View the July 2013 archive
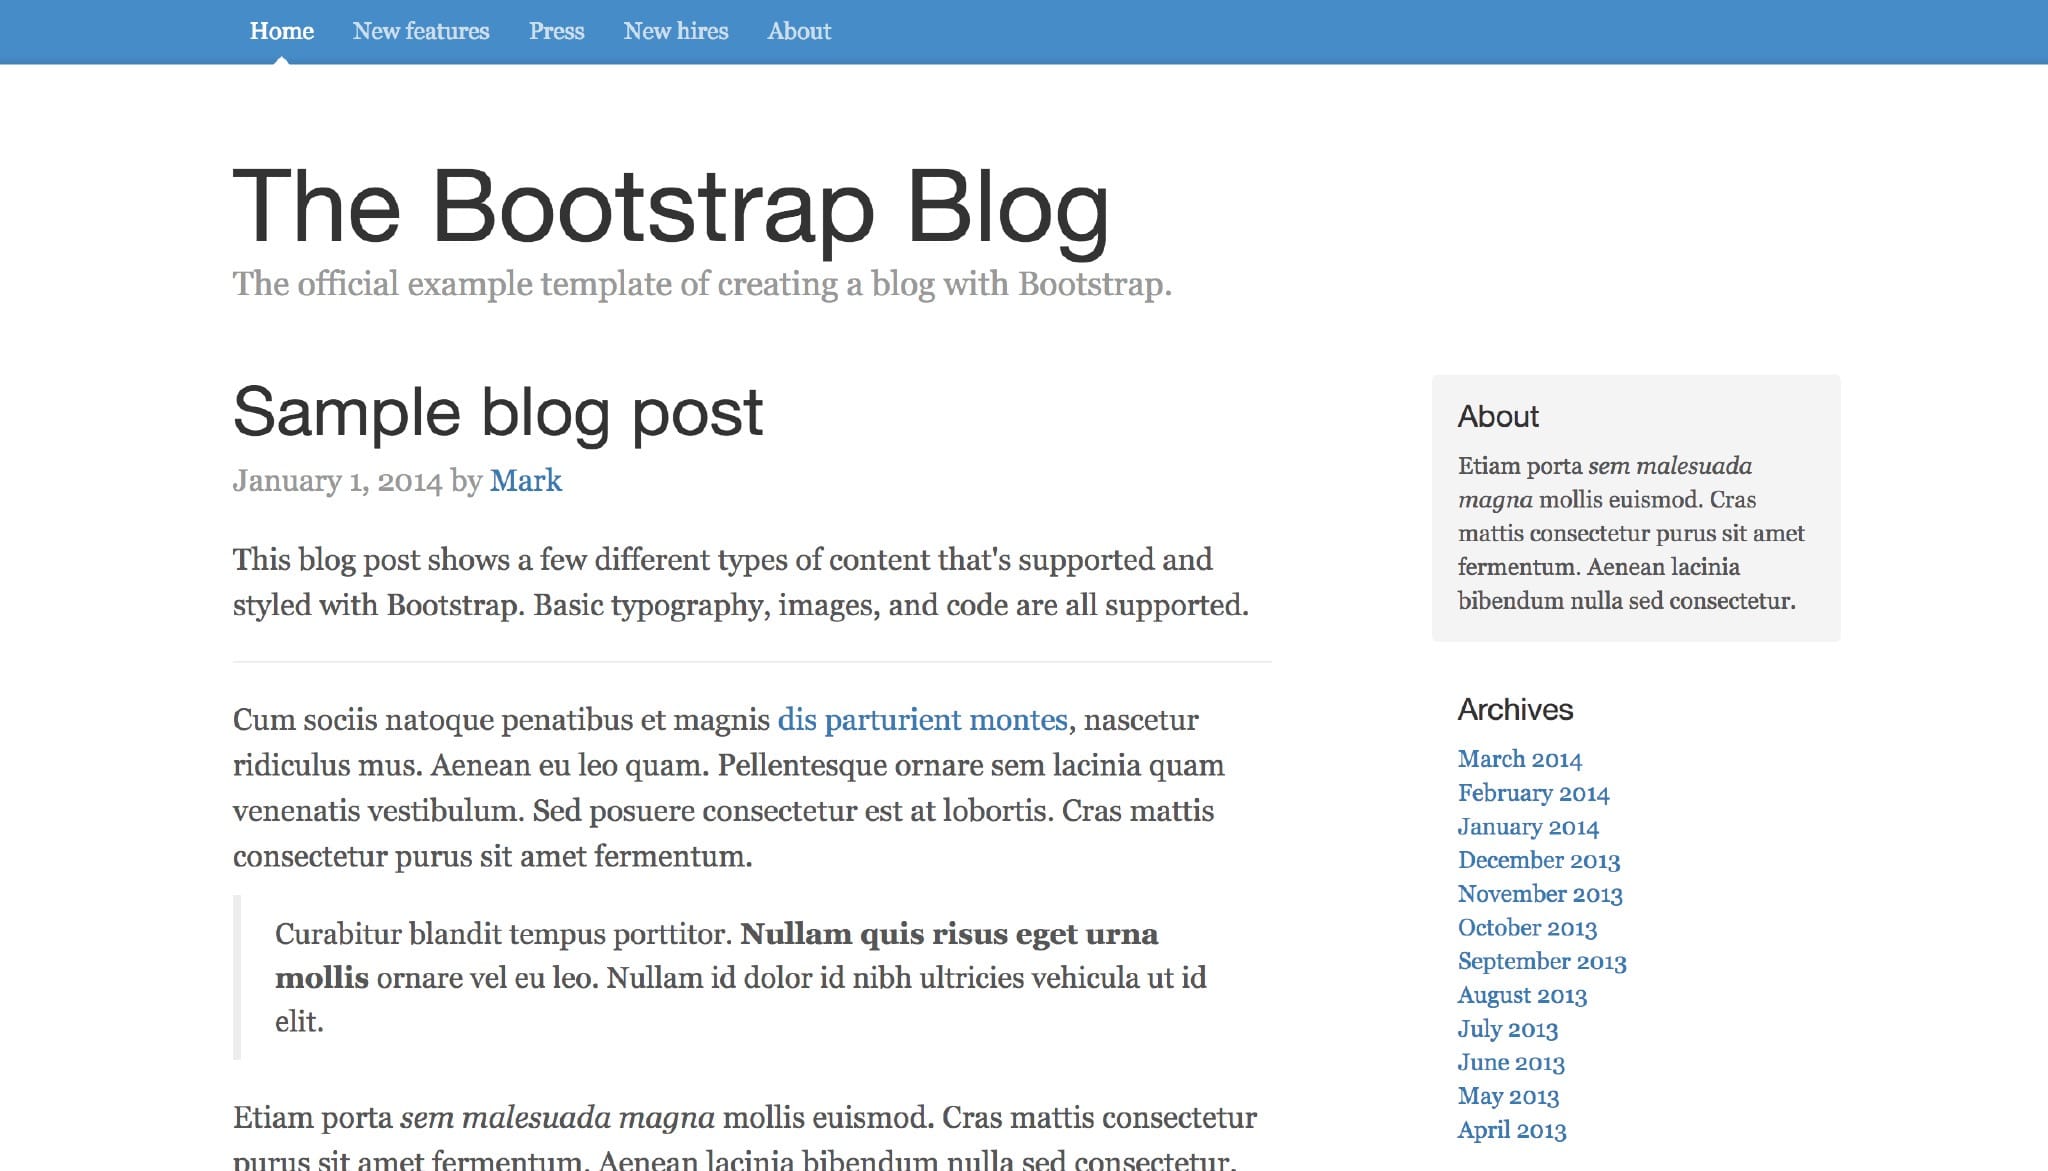 point(1507,1029)
